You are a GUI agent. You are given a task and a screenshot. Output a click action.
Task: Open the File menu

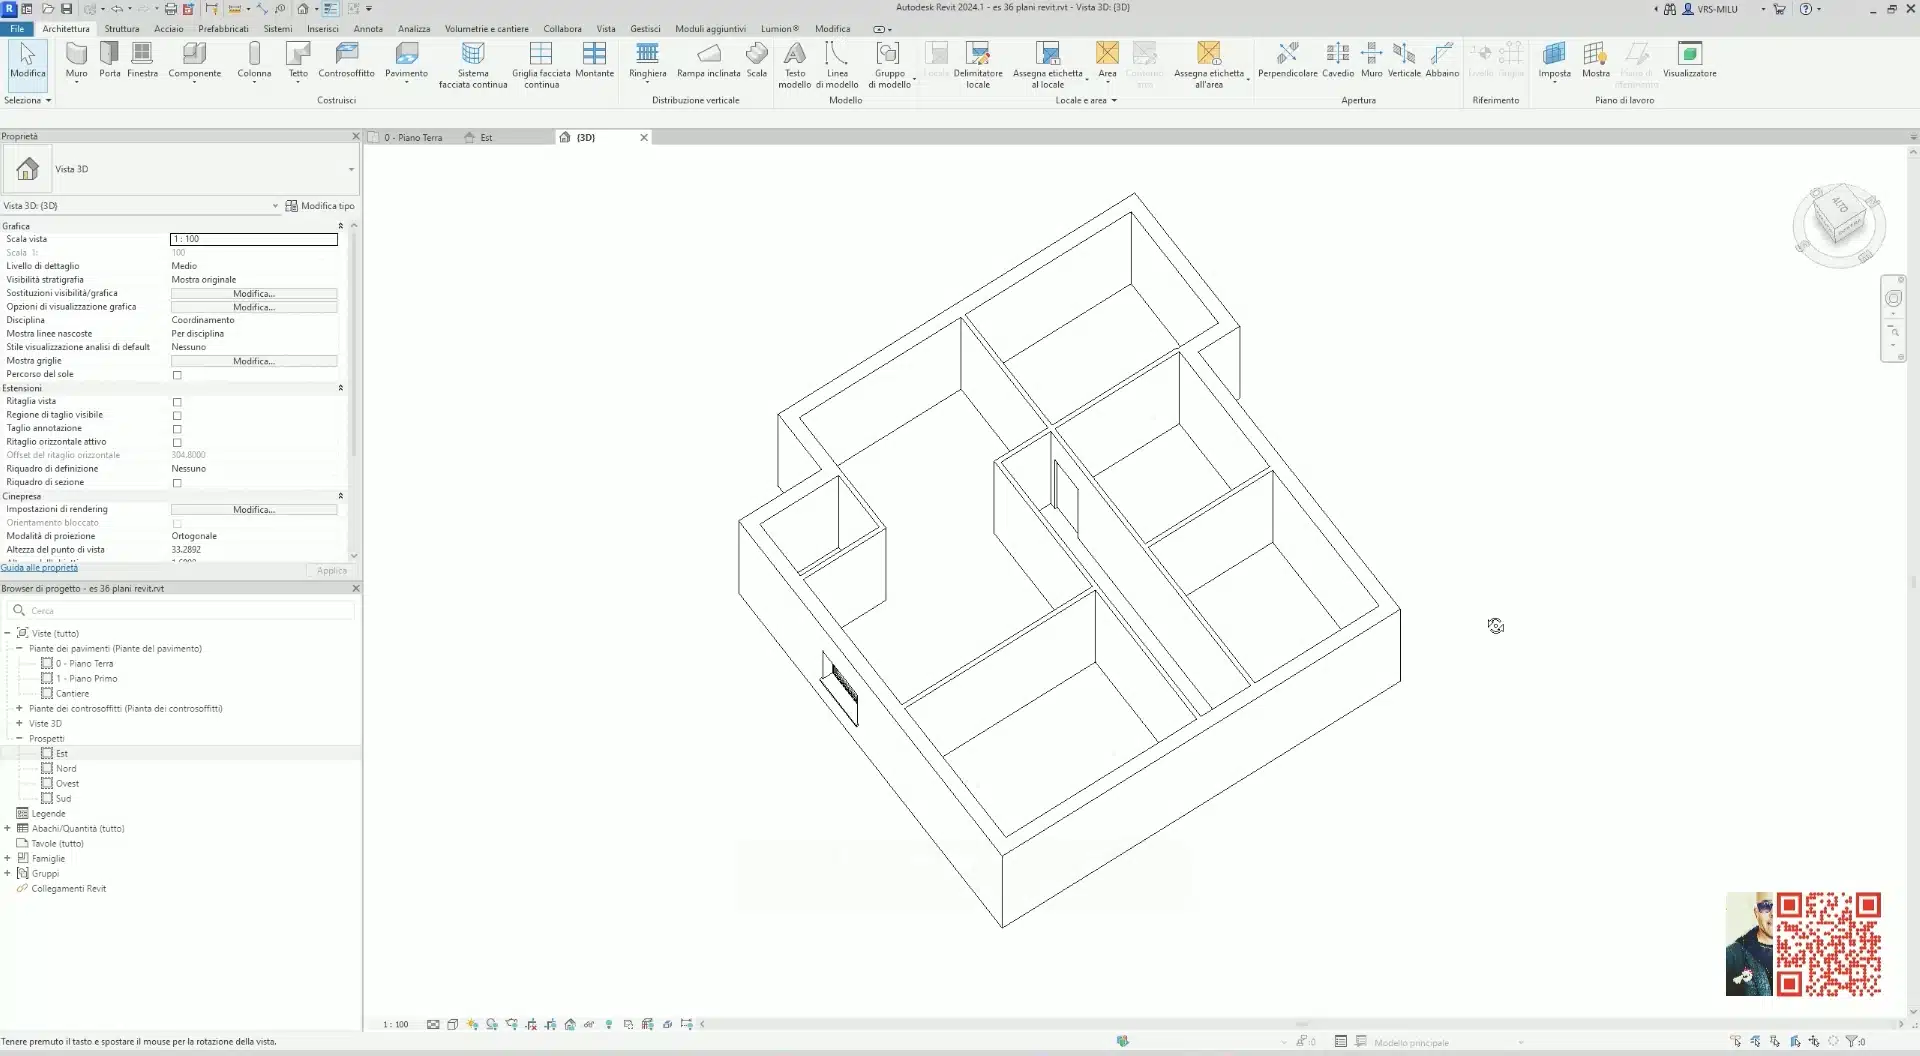pos(17,29)
